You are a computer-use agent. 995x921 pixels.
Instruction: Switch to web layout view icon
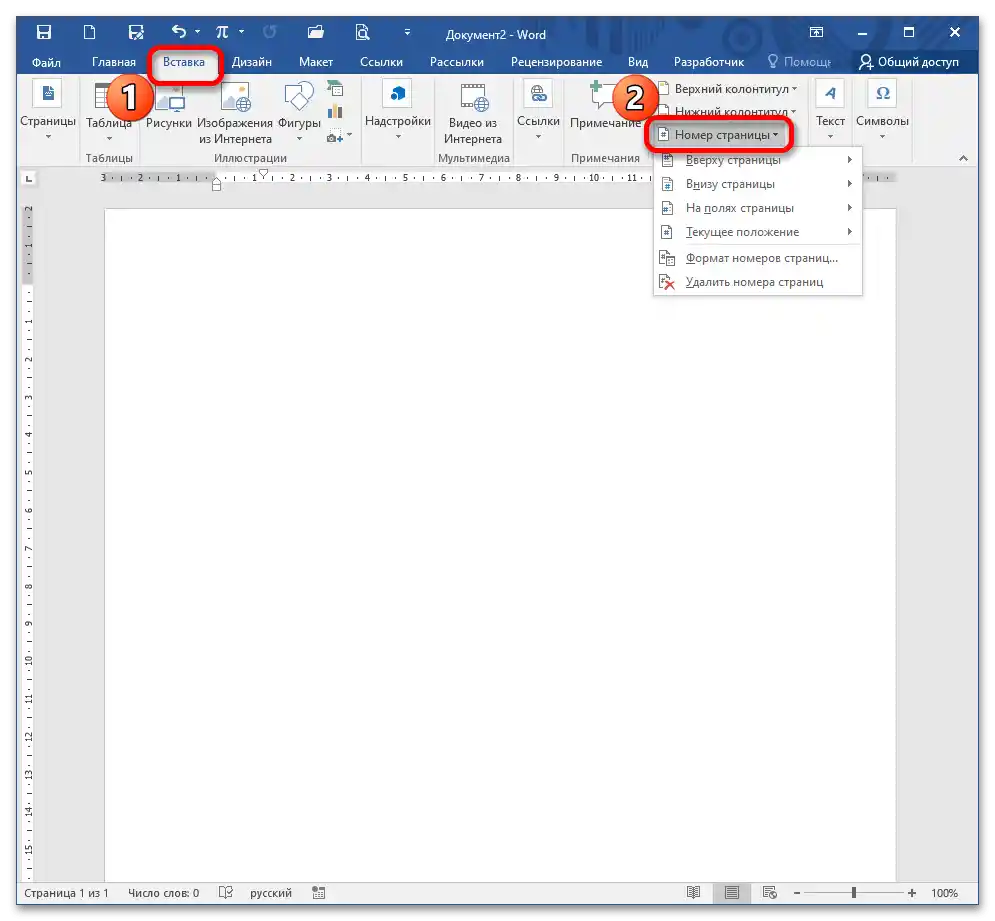click(x=770, y=892)
